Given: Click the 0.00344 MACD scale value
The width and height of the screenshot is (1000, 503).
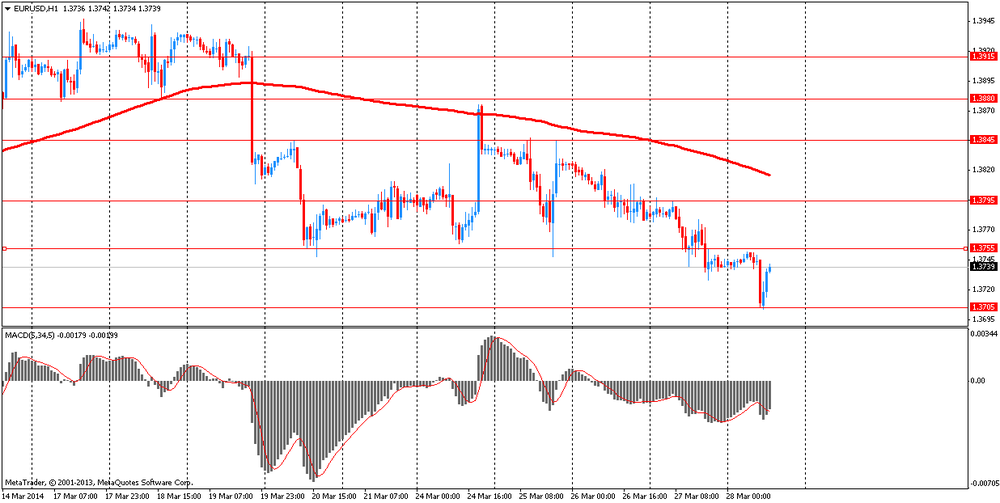Looking at the screenshot, I should (983, 333).
